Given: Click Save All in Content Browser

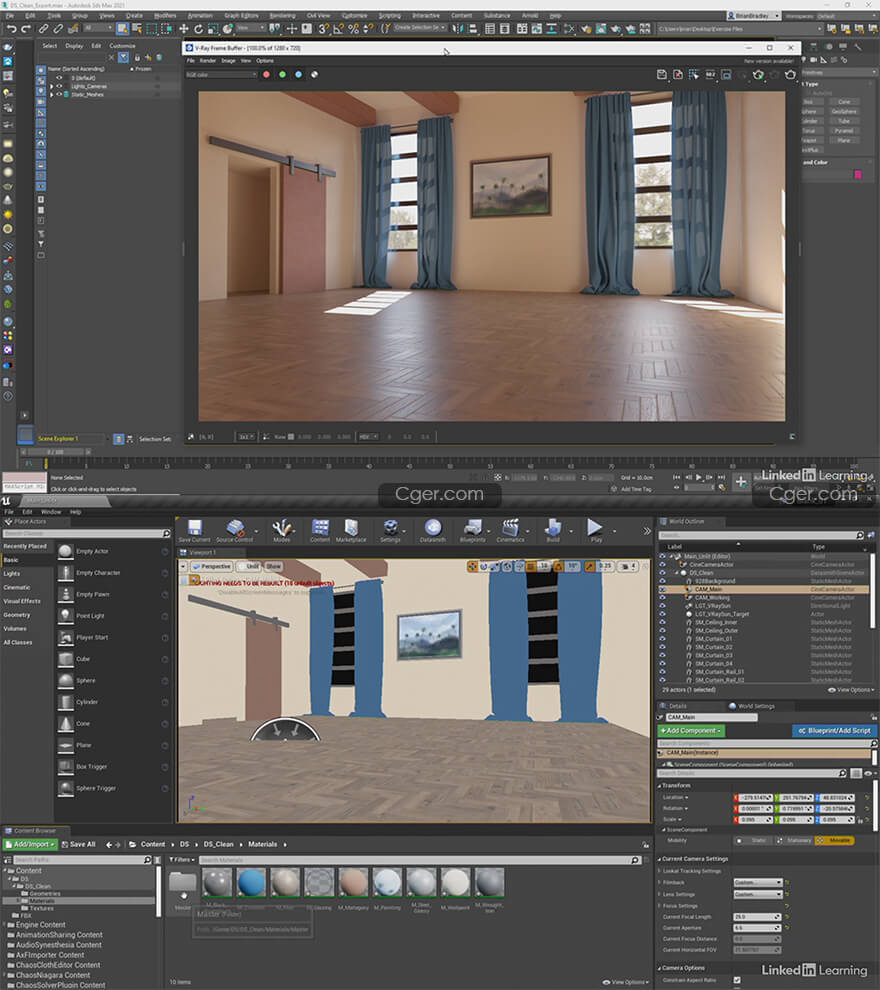Looking at the screenshot, I should 78,845.
